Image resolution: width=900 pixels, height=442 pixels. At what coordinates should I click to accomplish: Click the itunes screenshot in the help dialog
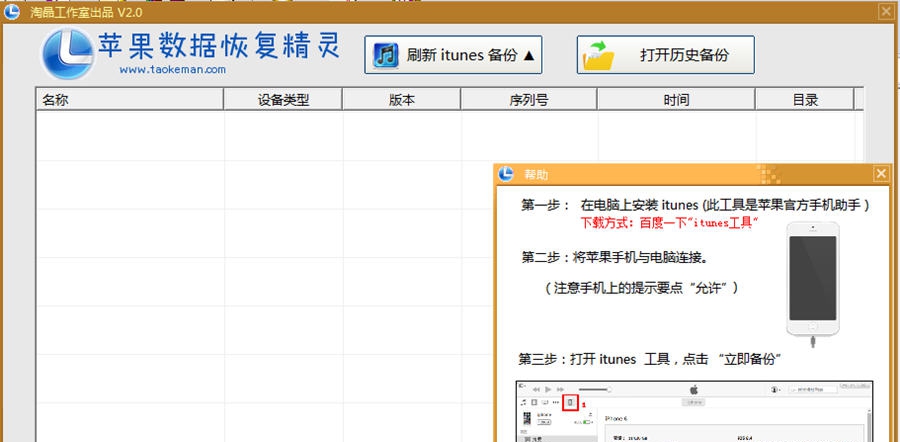point(695,411)
